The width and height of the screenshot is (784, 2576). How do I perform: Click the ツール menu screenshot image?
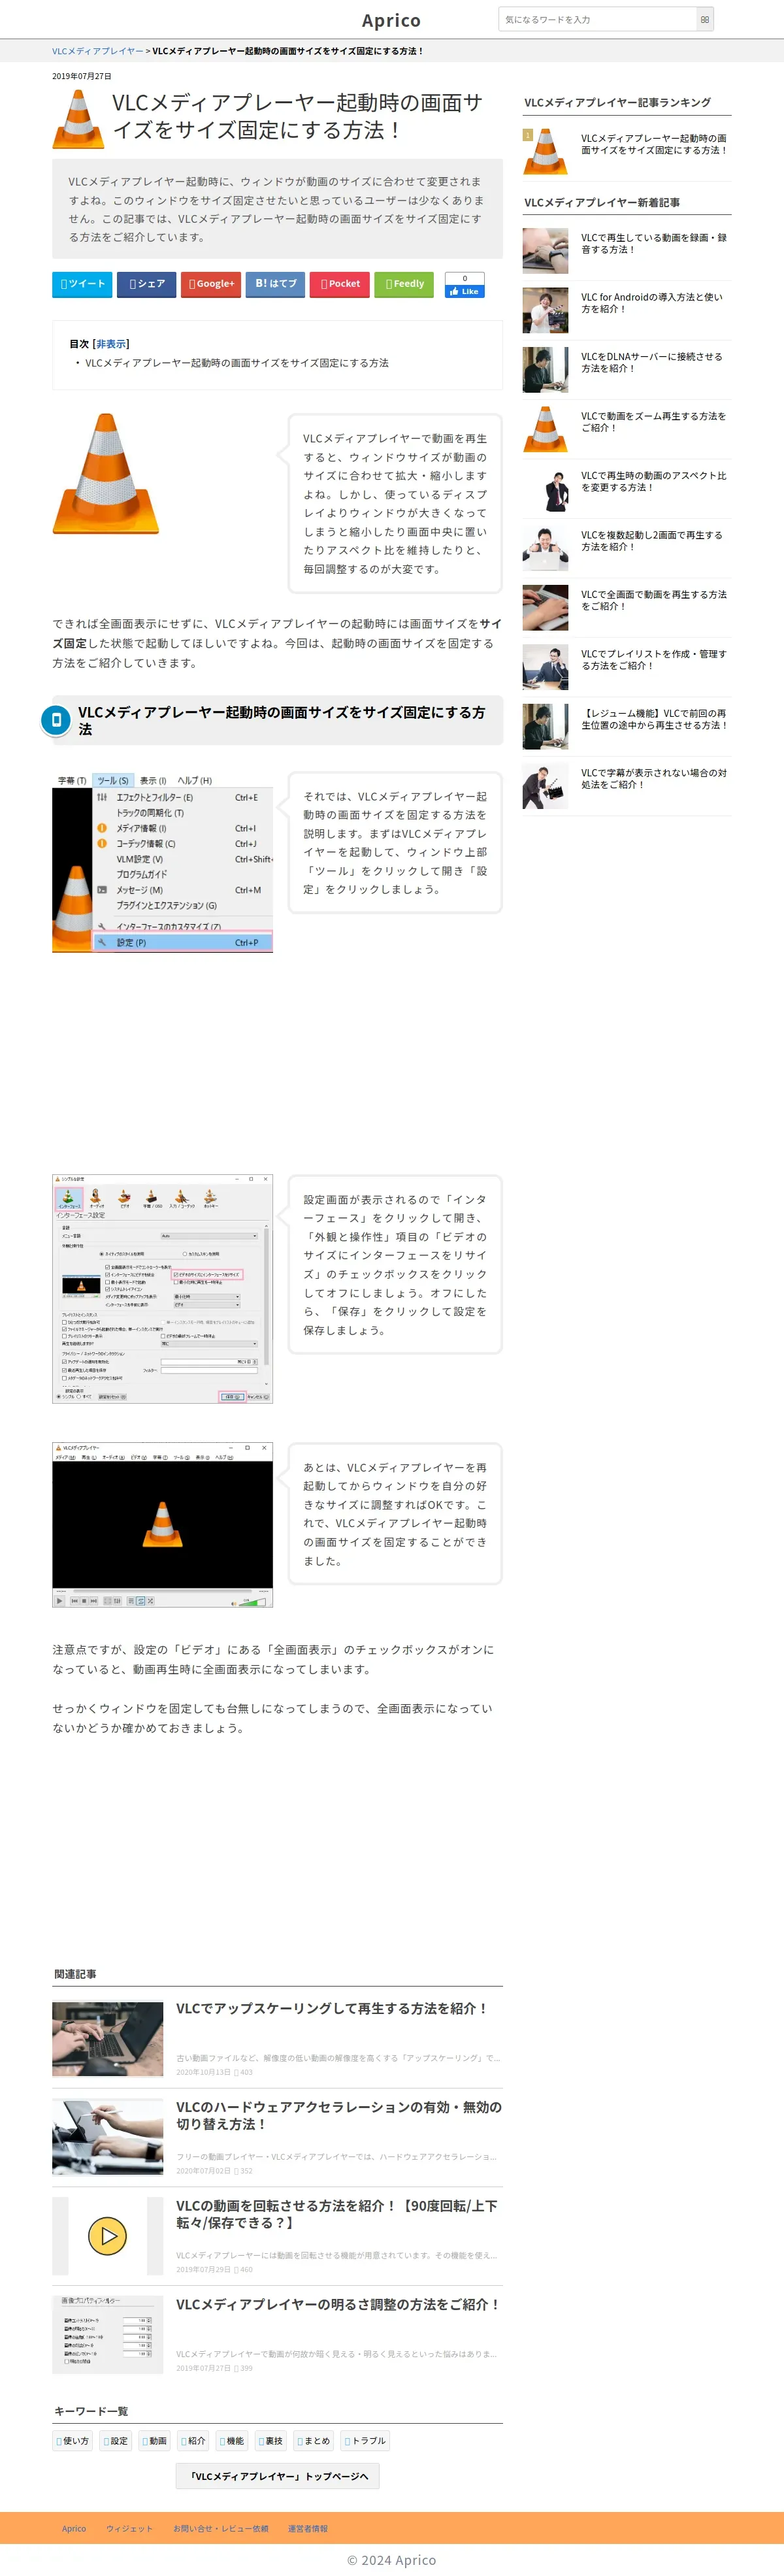[x=162, y=863]
